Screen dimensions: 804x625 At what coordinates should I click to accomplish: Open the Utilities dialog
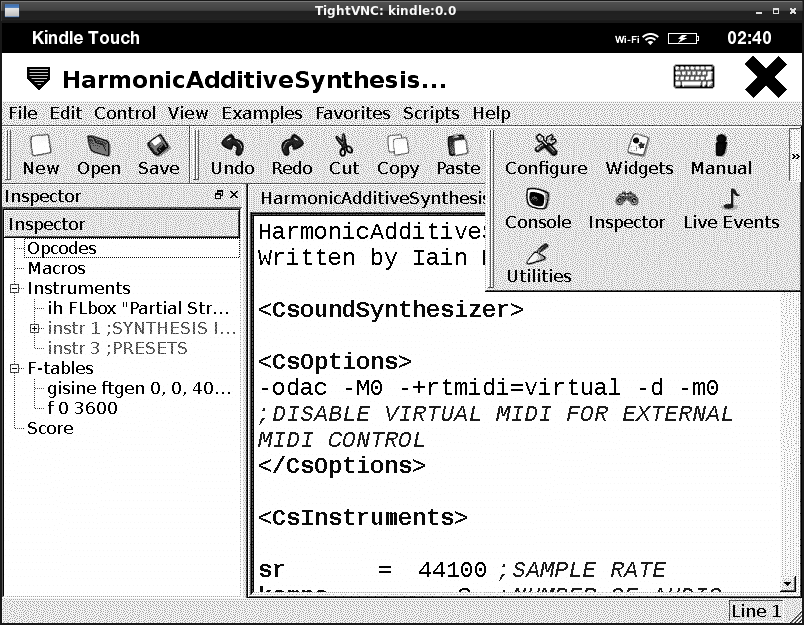point(538,264)
